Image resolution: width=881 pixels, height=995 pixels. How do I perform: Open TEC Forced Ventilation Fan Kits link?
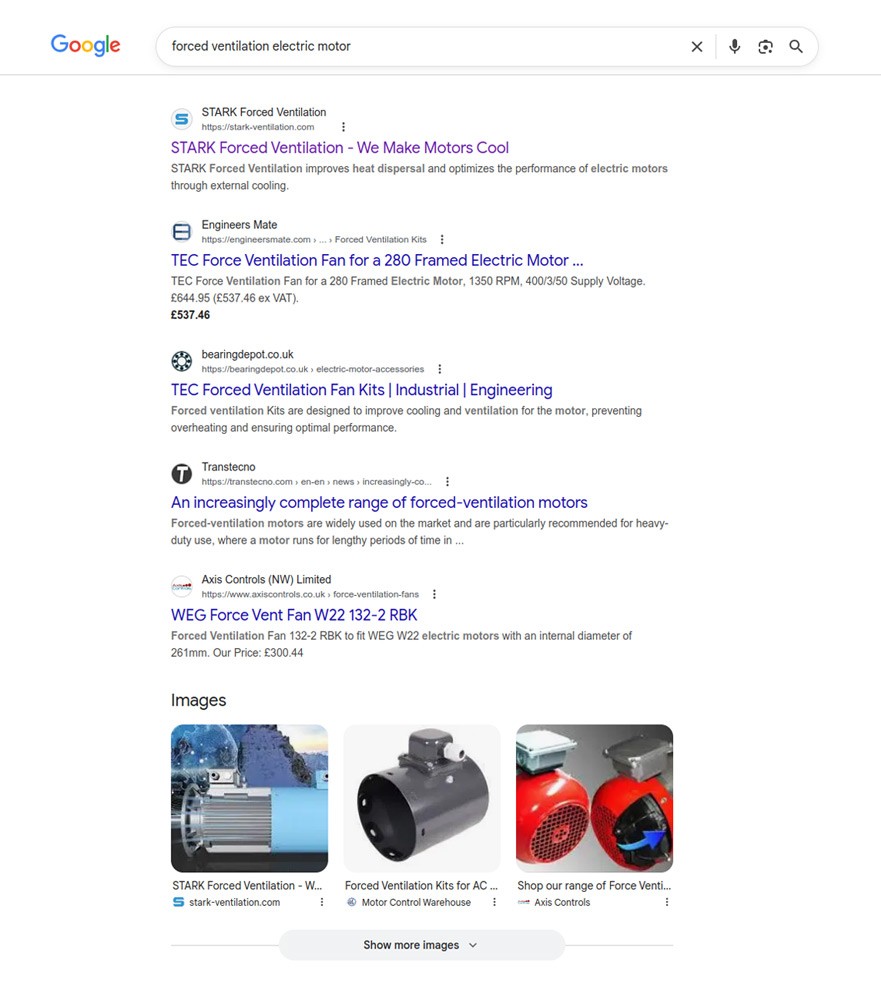(x=361, y=390)
